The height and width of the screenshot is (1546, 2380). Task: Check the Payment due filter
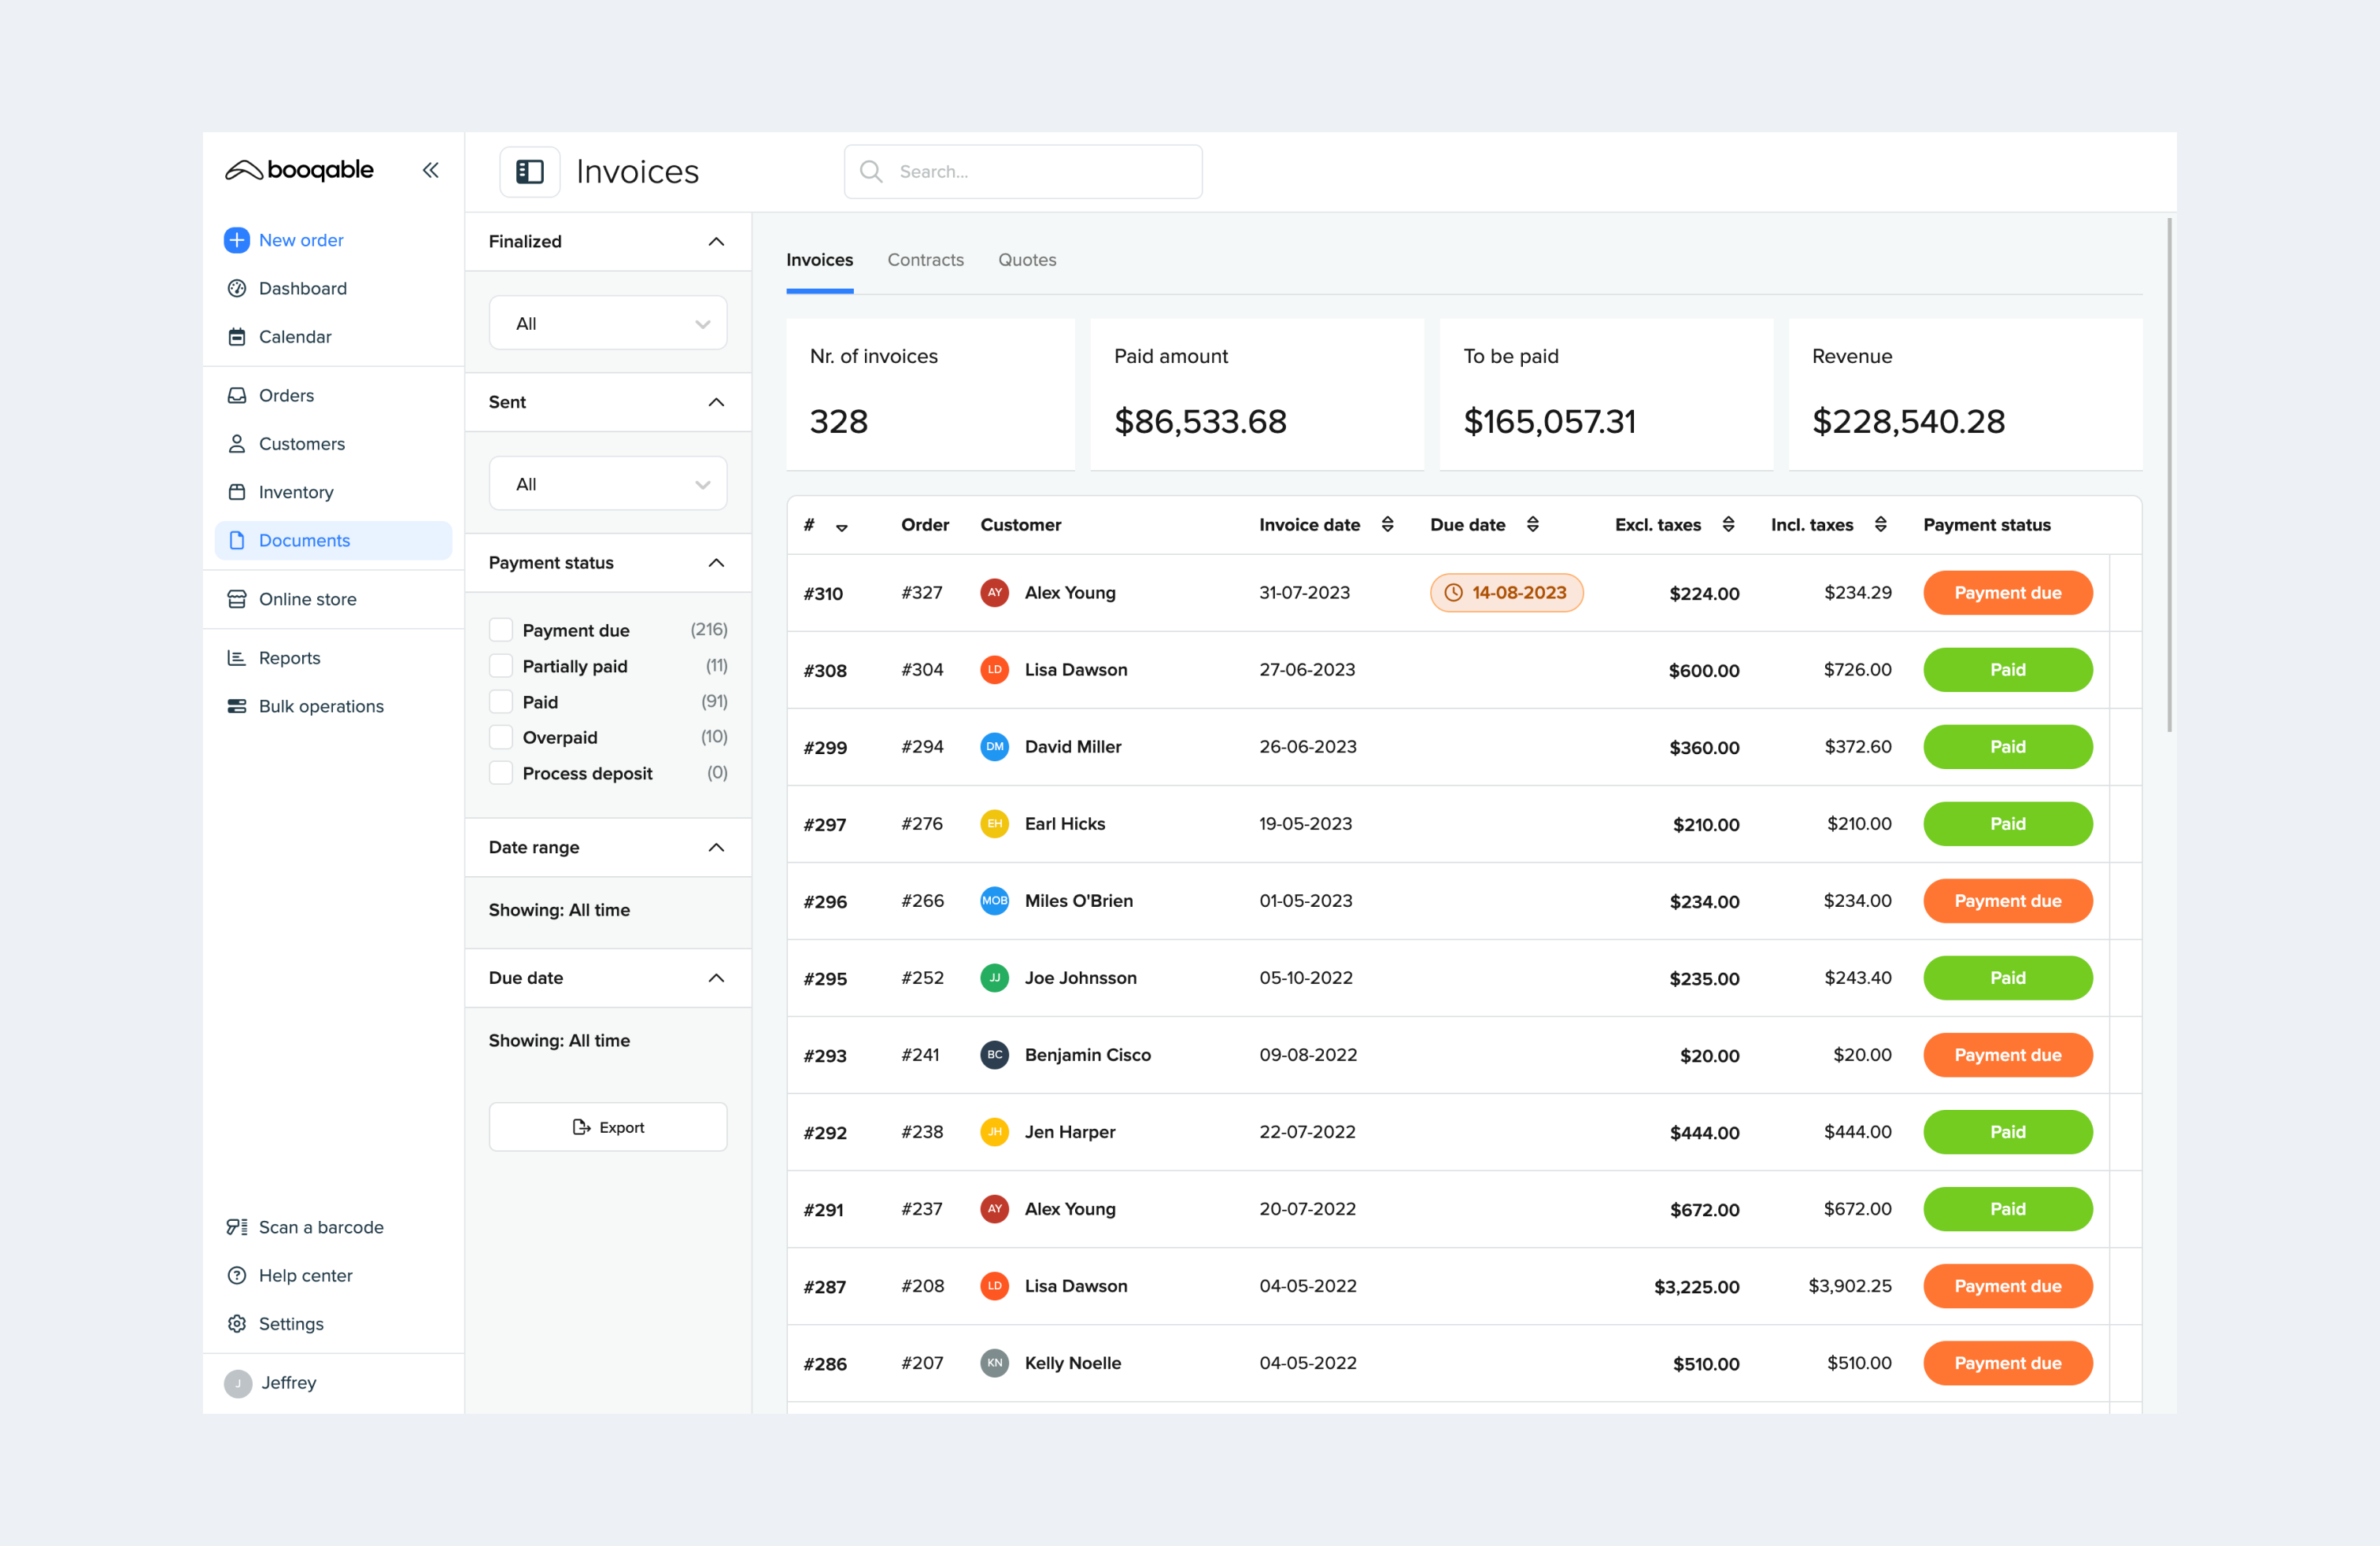pyautogui.click(x=500, y=629)
